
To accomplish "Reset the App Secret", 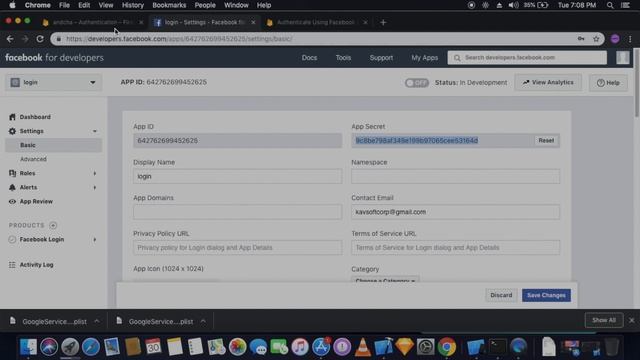I will 546,140.
